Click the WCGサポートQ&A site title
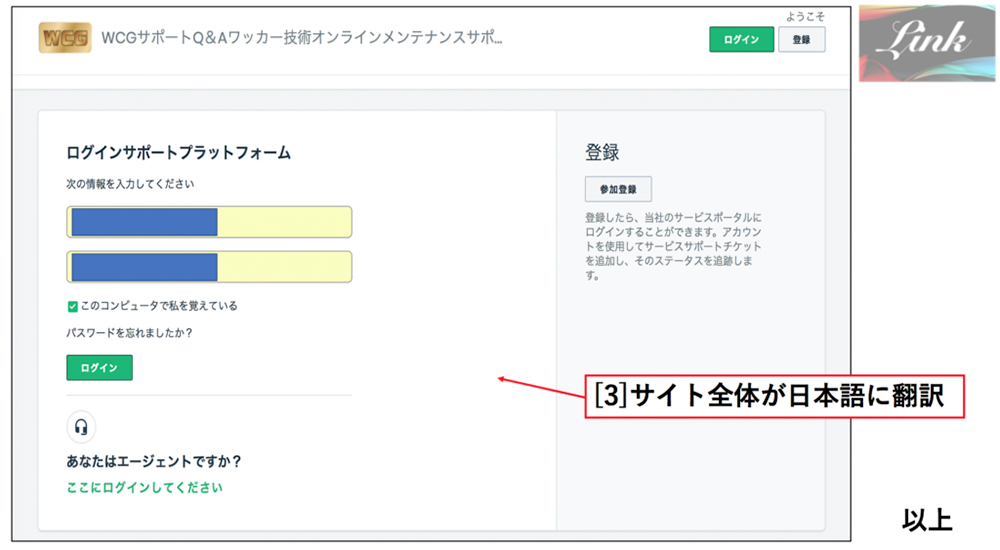 302,38
